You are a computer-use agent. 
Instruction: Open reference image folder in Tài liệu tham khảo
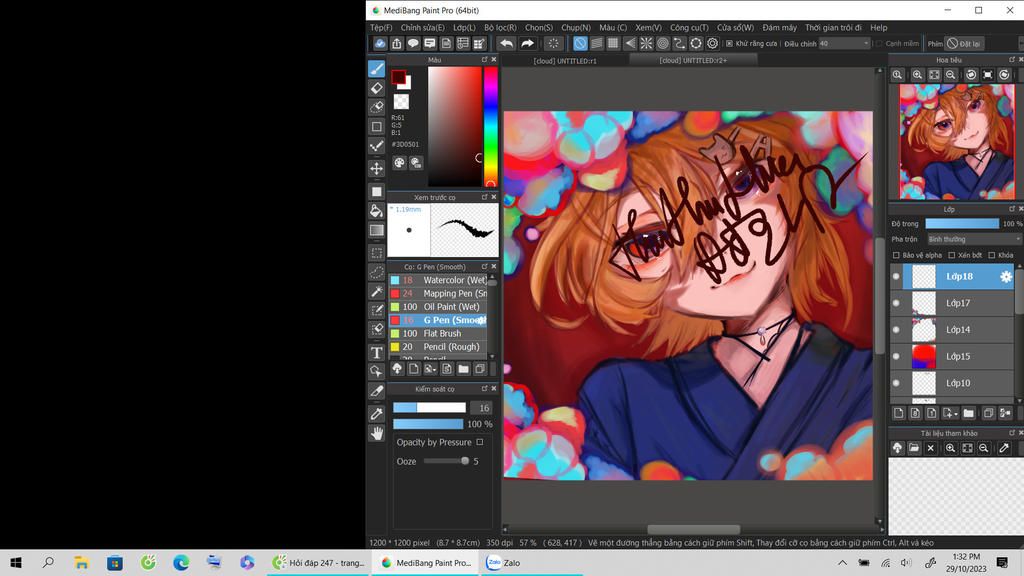click(x=914, y=448)
